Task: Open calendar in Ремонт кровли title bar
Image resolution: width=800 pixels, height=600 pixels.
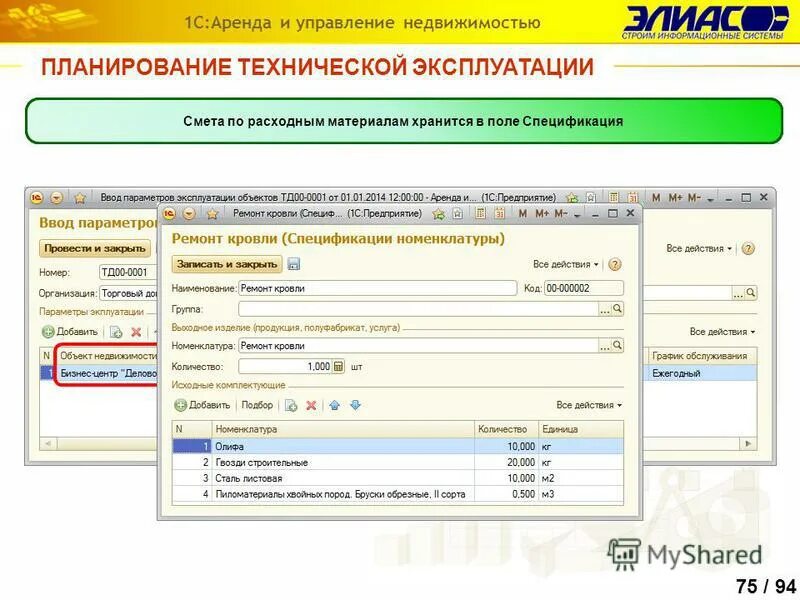Action: click(499, 213)
